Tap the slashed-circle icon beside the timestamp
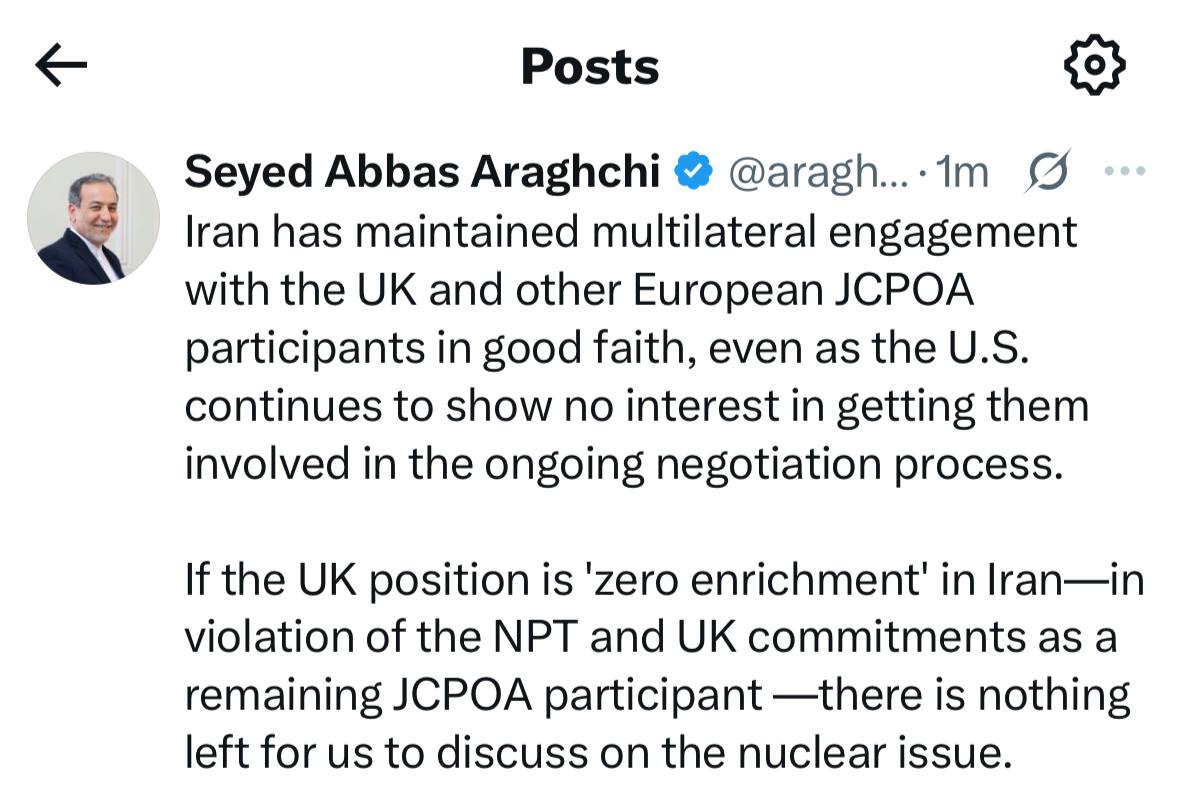Viewport: 1179px width, 786px height. (1045, 173)
